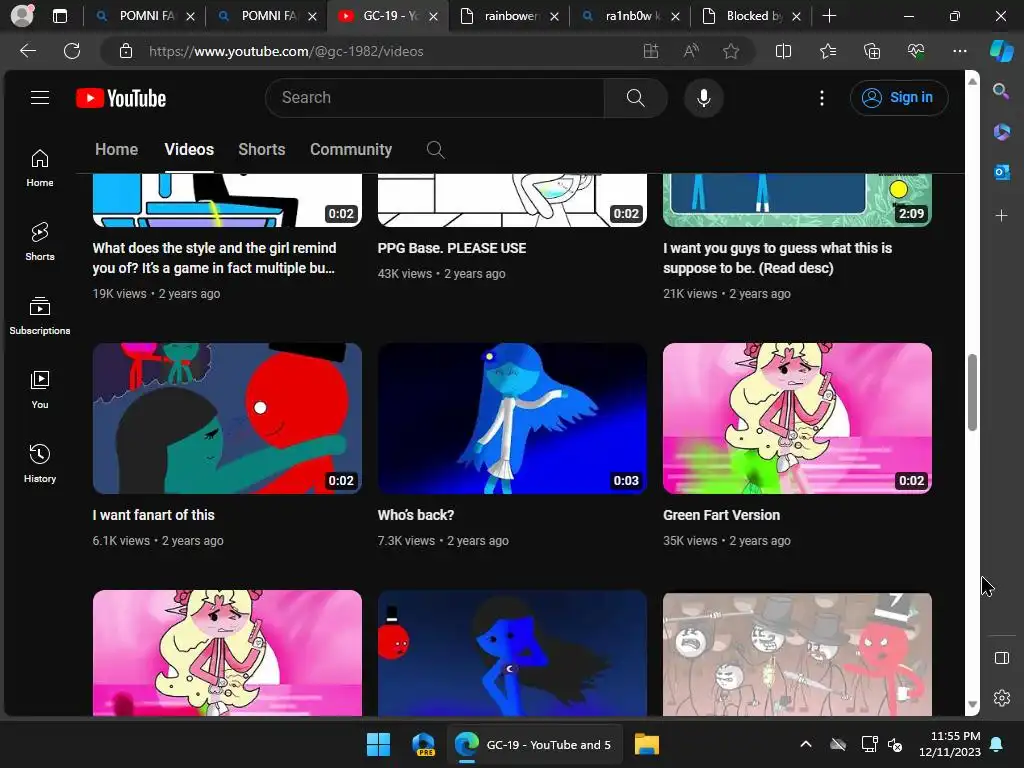
Task: Add this page to favorites star
Action: [731, 51]
